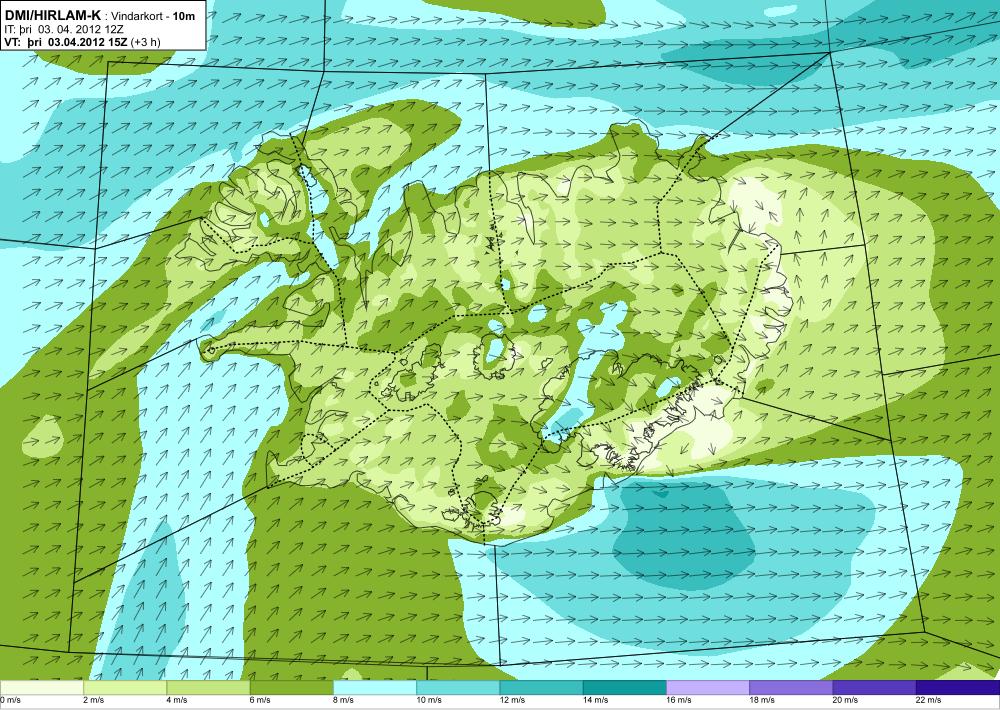Screen dimensions: 1000x710
Task: Click the "0 m/s" legend label
Action: tap(11, 700)
